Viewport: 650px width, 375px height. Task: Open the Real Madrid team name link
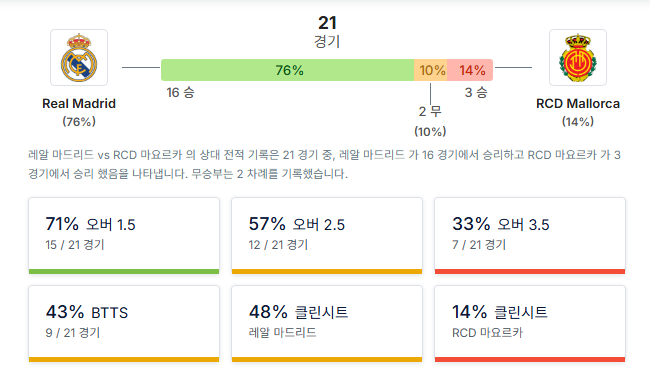(79, 104)
